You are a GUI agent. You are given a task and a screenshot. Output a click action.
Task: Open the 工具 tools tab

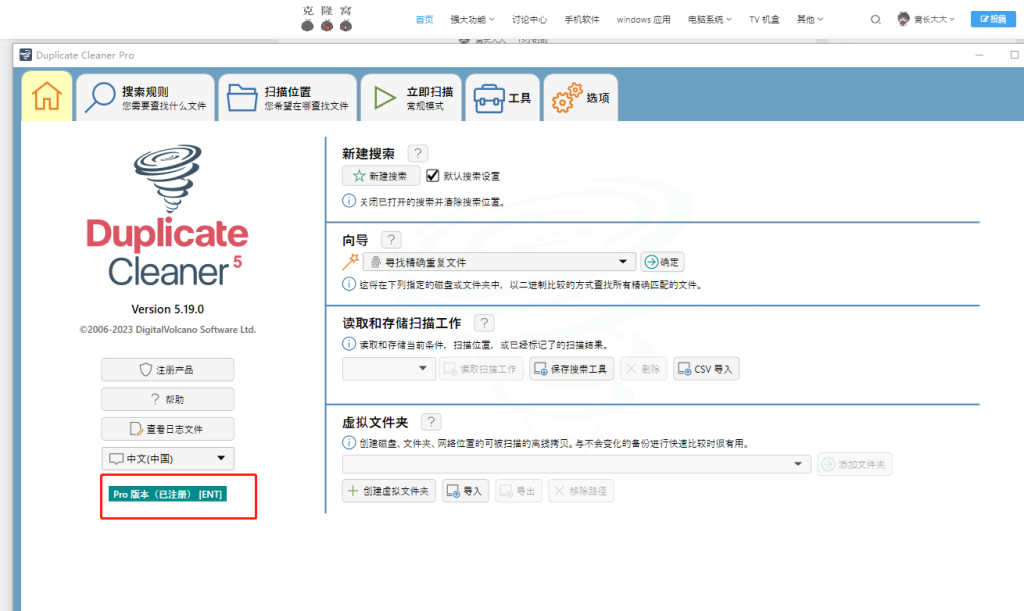click(502, 98)
